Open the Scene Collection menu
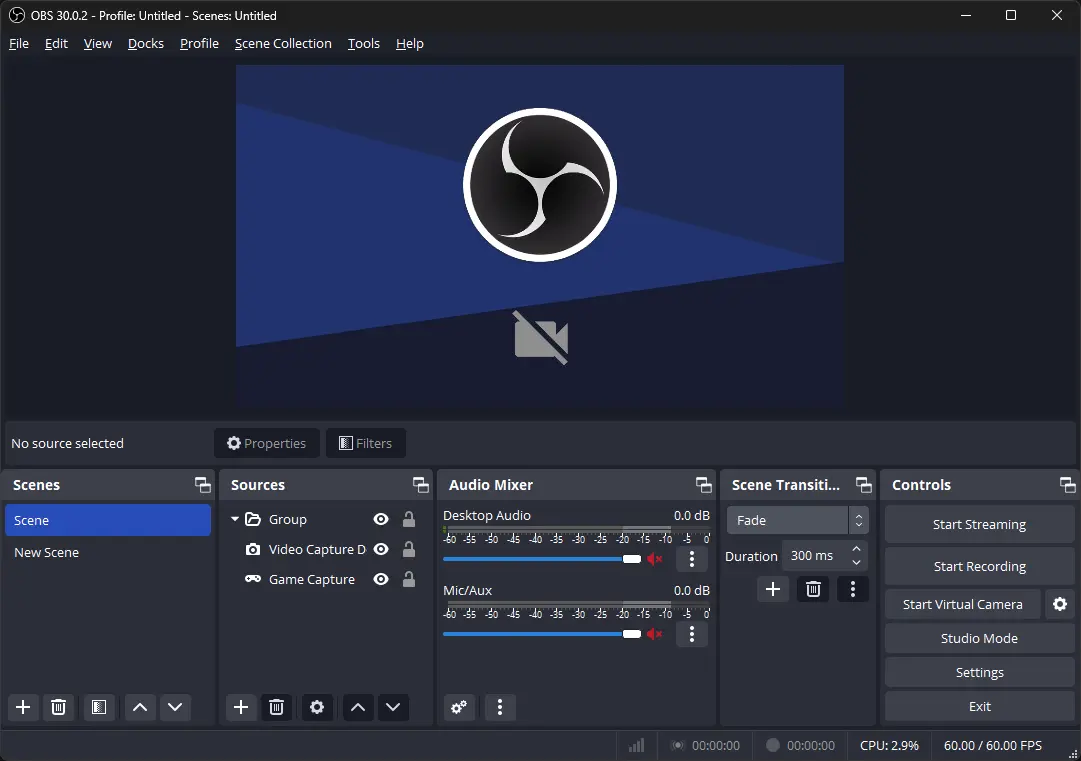This screenshot has height=761, width=1081. (283, 43)
